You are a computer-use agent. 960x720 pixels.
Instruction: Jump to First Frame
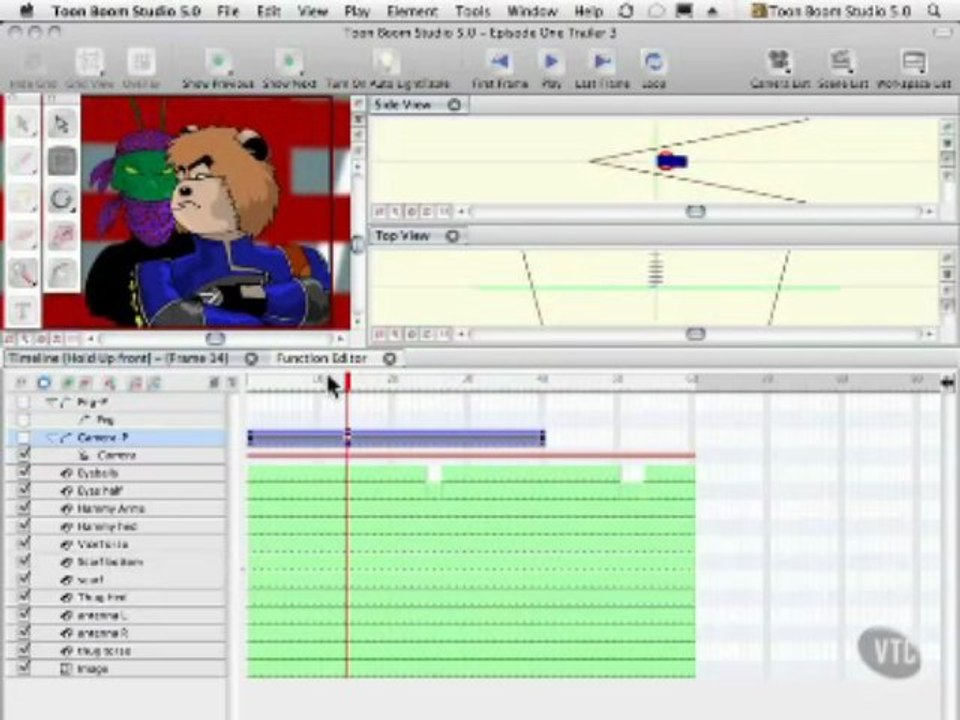500,62
